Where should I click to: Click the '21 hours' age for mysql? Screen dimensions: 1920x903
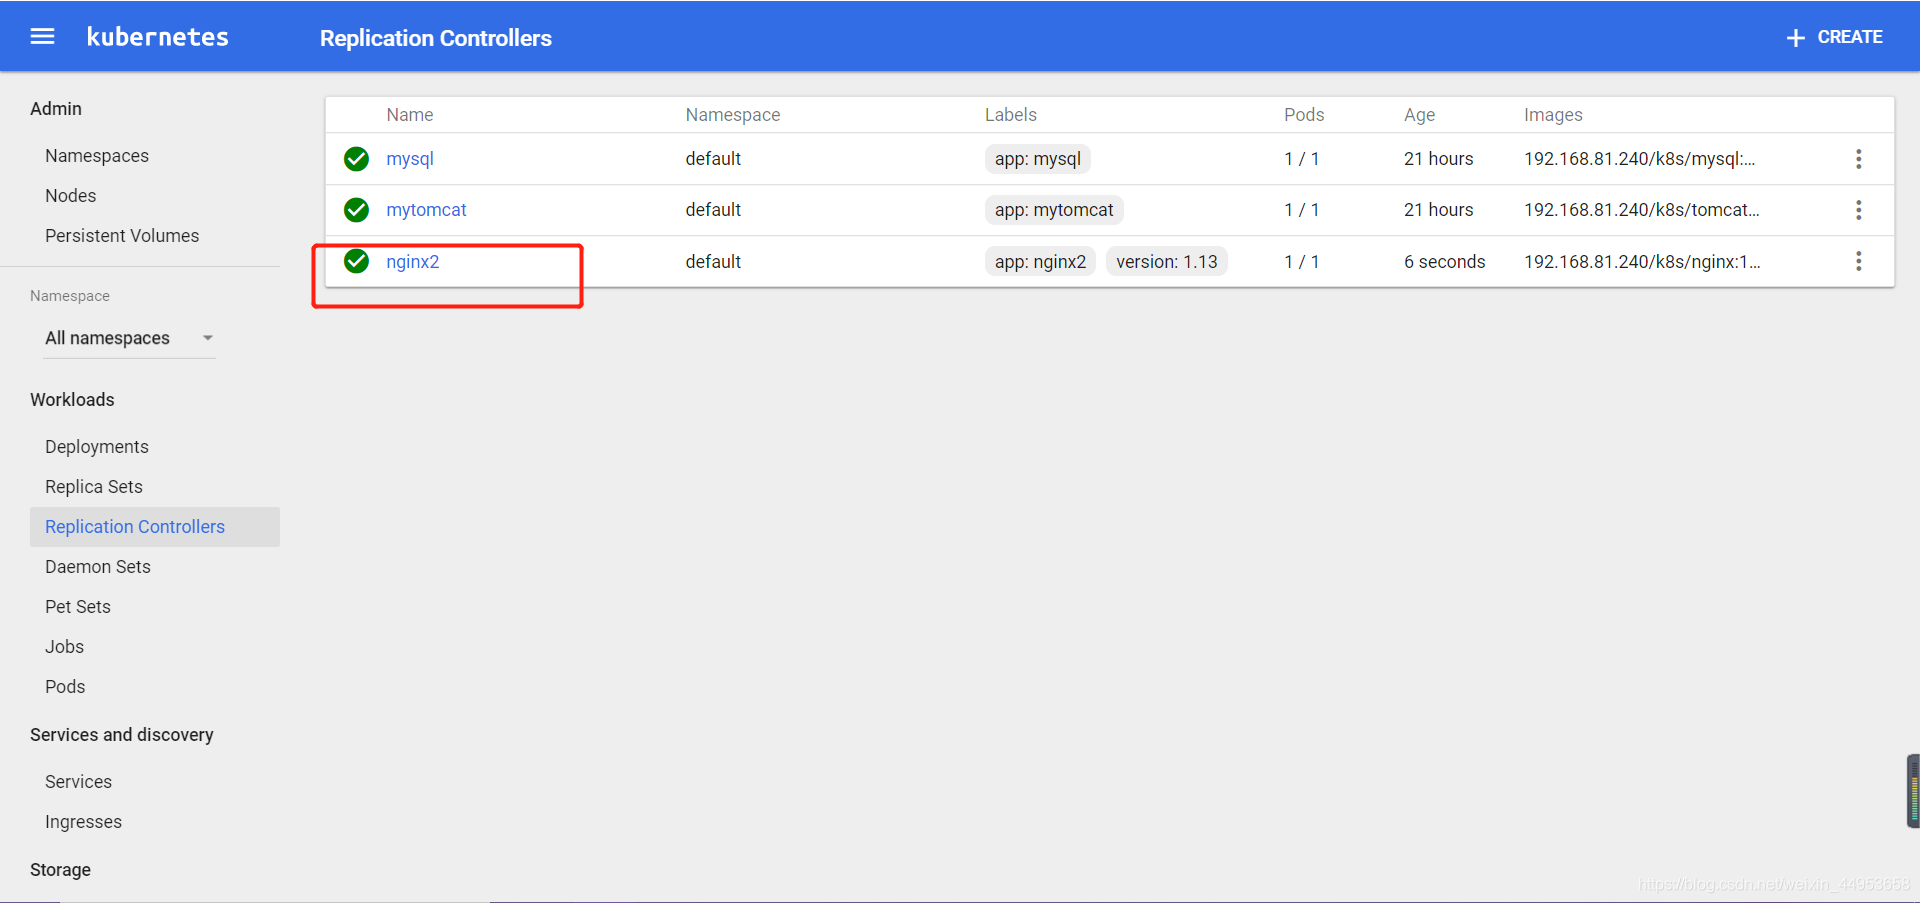pos(1438,159)
